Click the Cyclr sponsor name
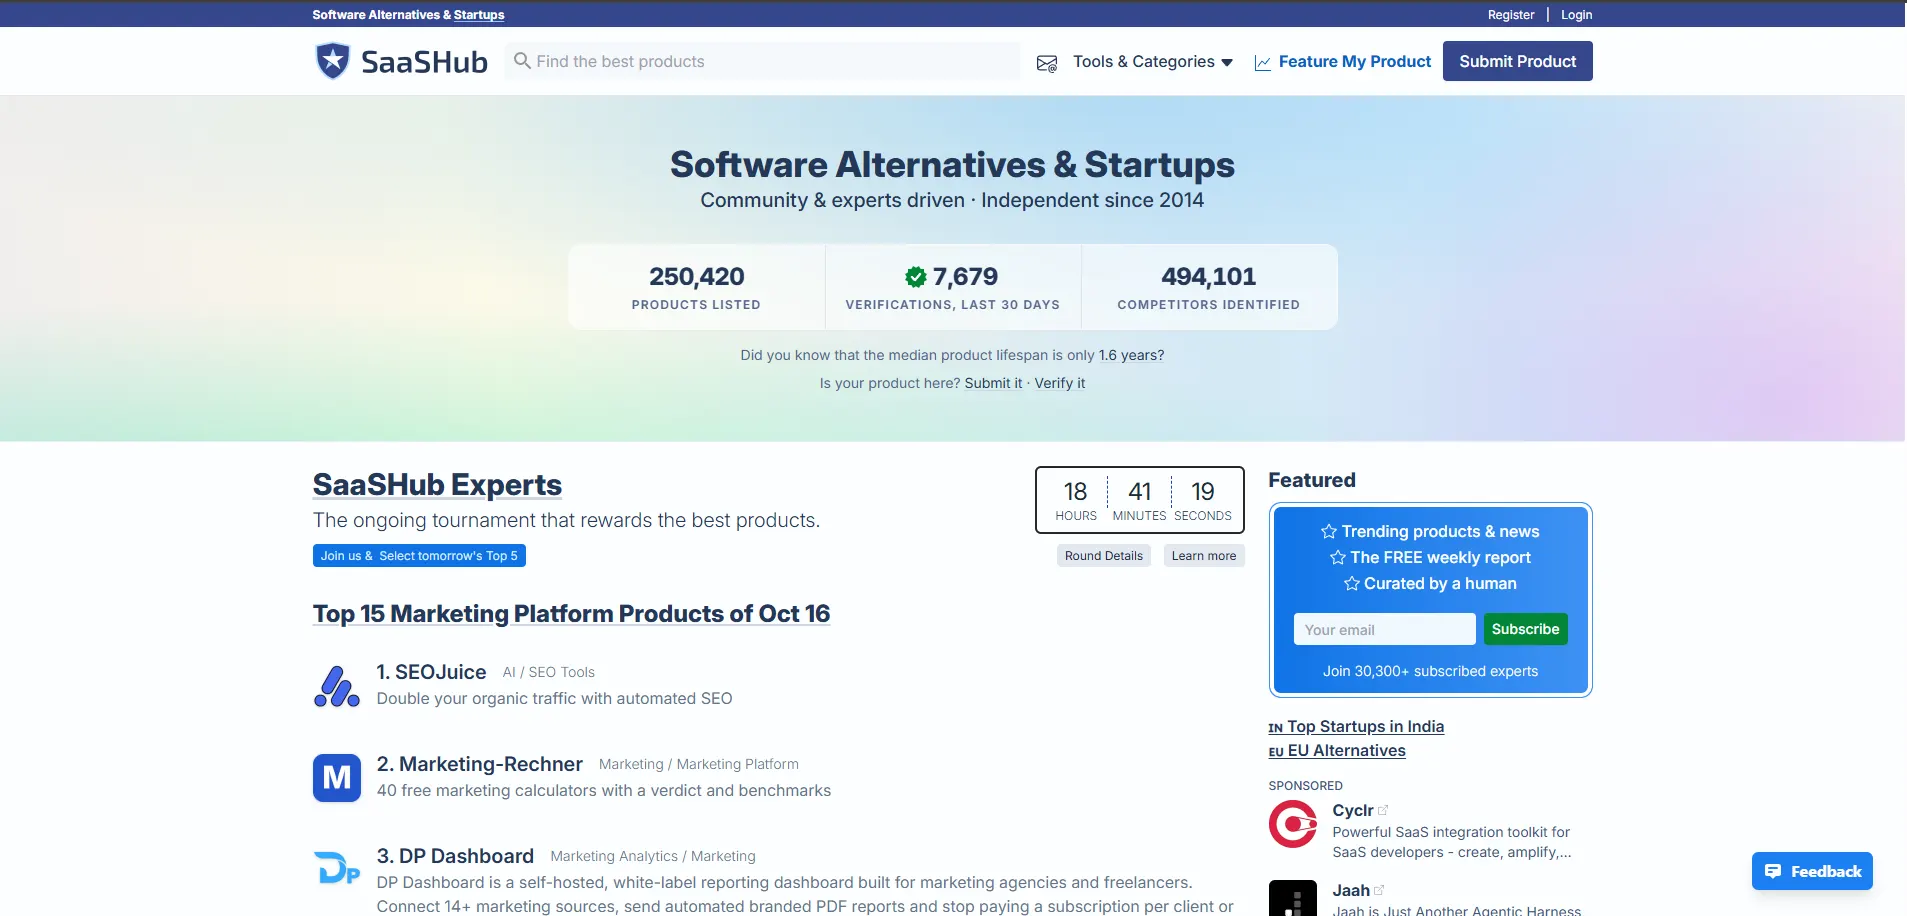Screen dimensions: 1907x916 point(1353,810)
